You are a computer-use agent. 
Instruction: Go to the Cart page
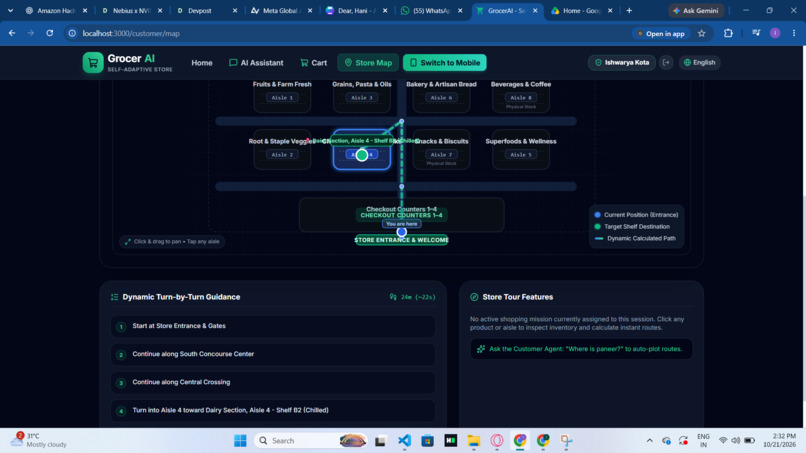pos(314,63)
